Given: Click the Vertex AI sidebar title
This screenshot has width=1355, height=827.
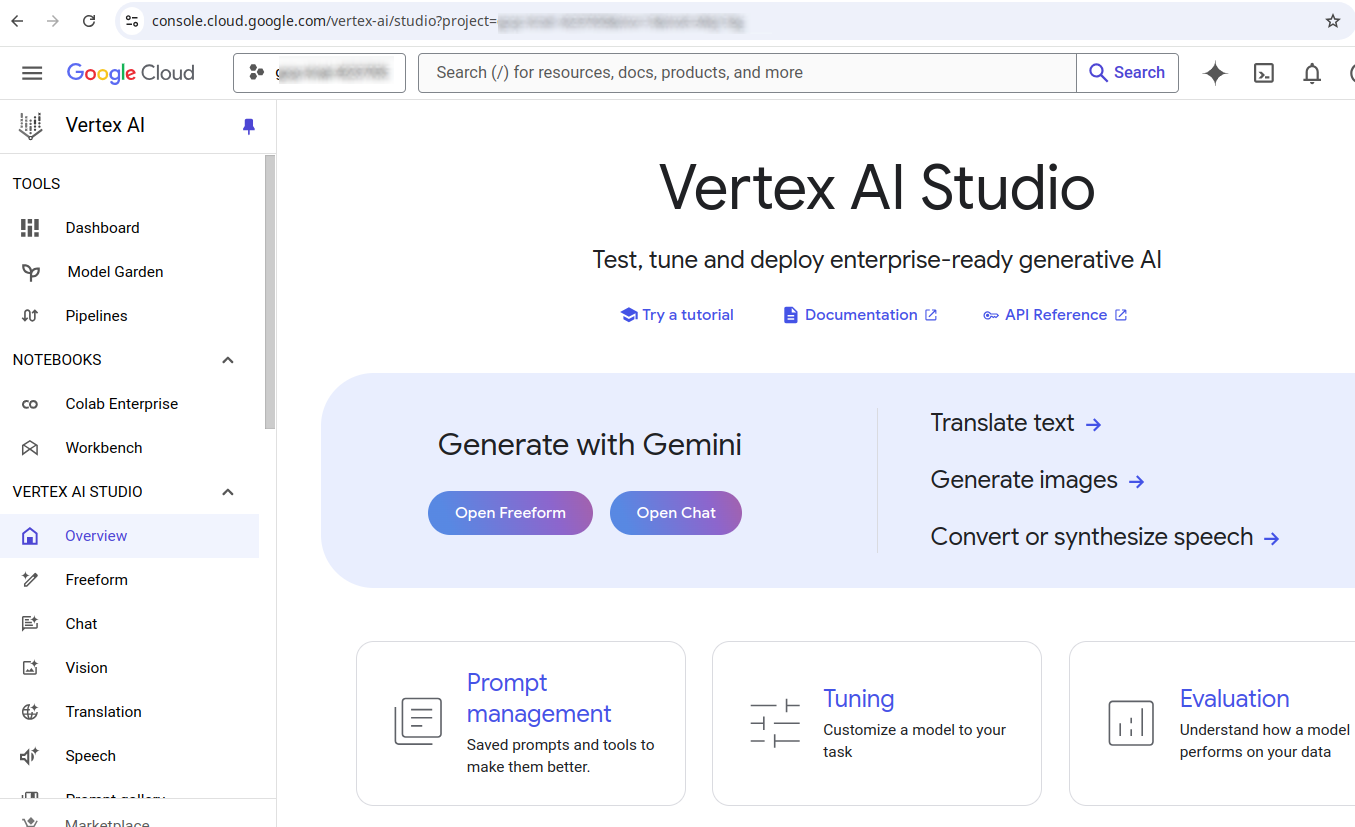Looking at the screenshot, I should point(105,126).
